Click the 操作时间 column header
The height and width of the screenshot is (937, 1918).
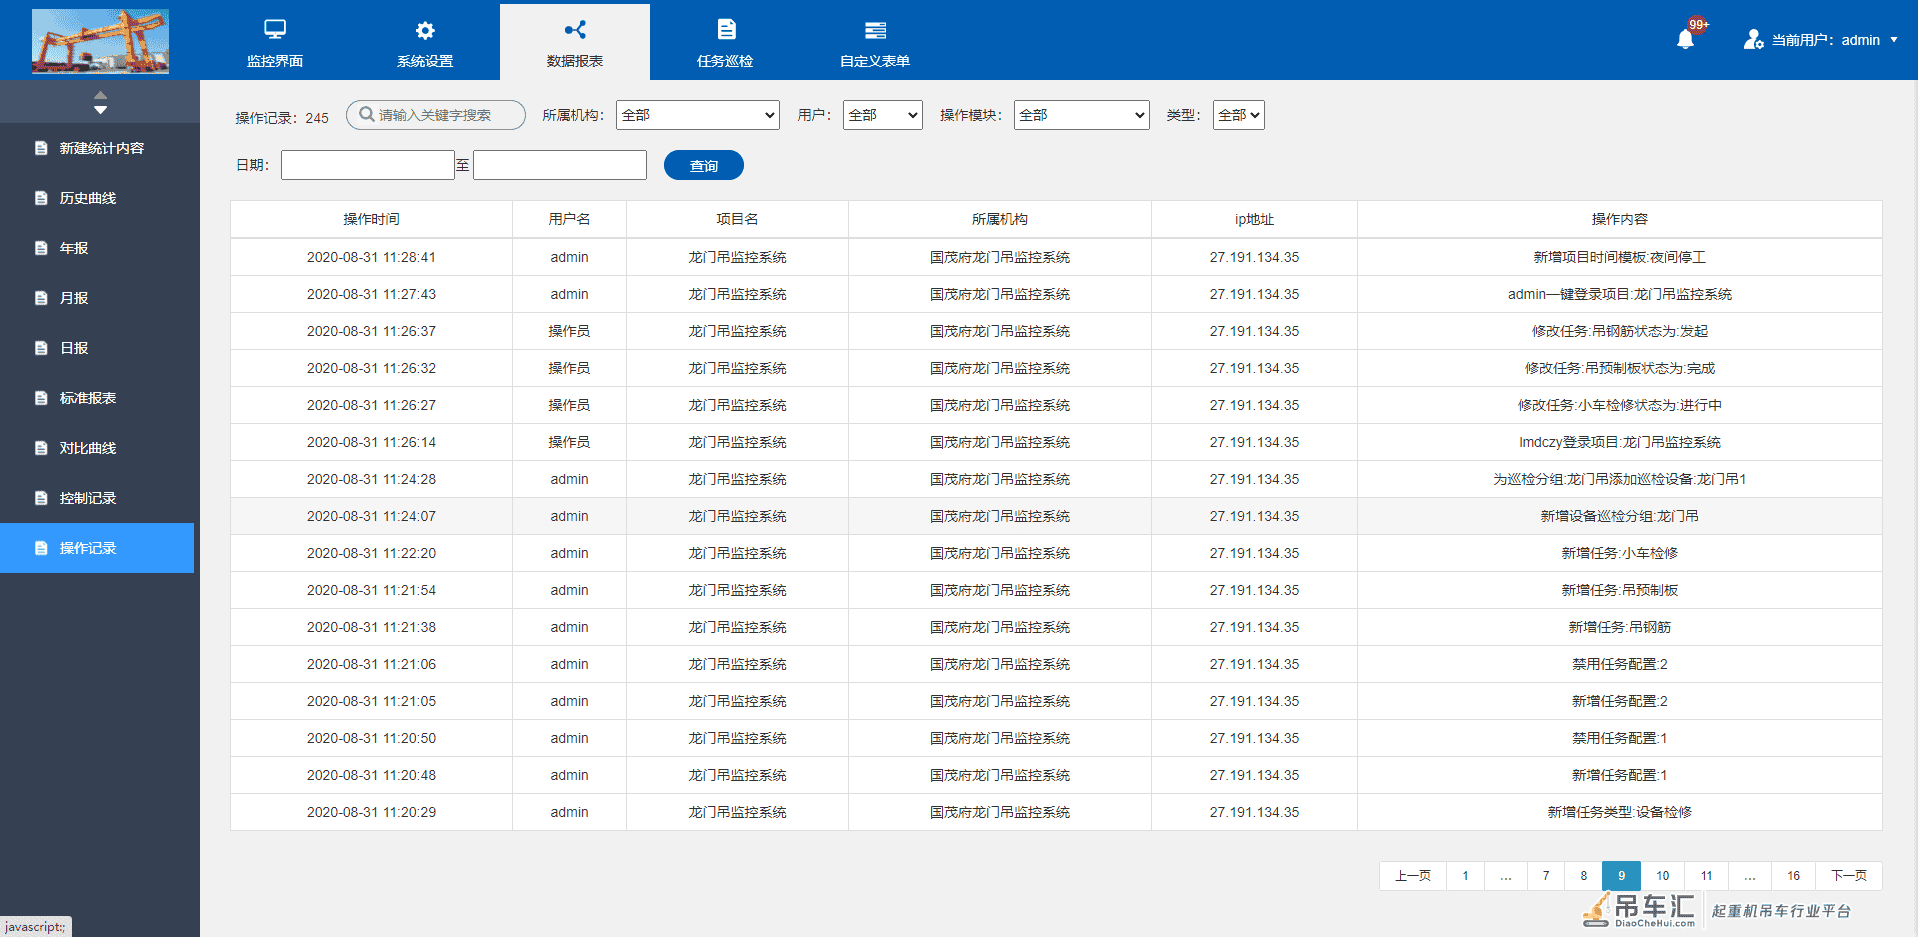click(371, 219)
